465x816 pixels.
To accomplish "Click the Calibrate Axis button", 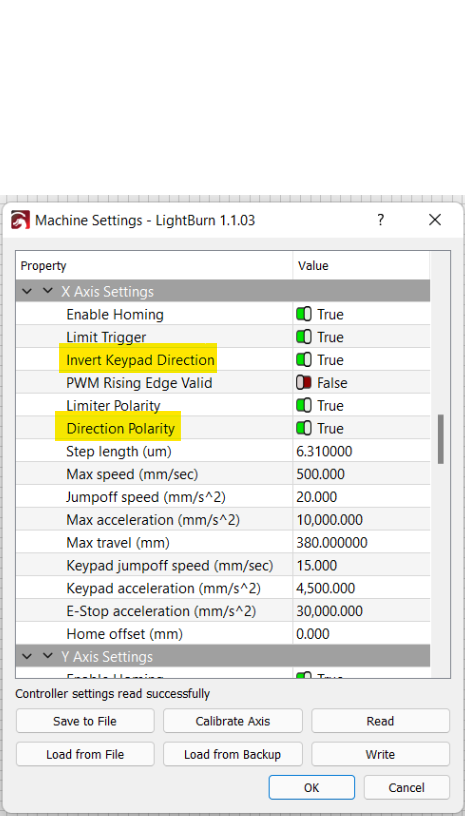I will pos(232,721).
